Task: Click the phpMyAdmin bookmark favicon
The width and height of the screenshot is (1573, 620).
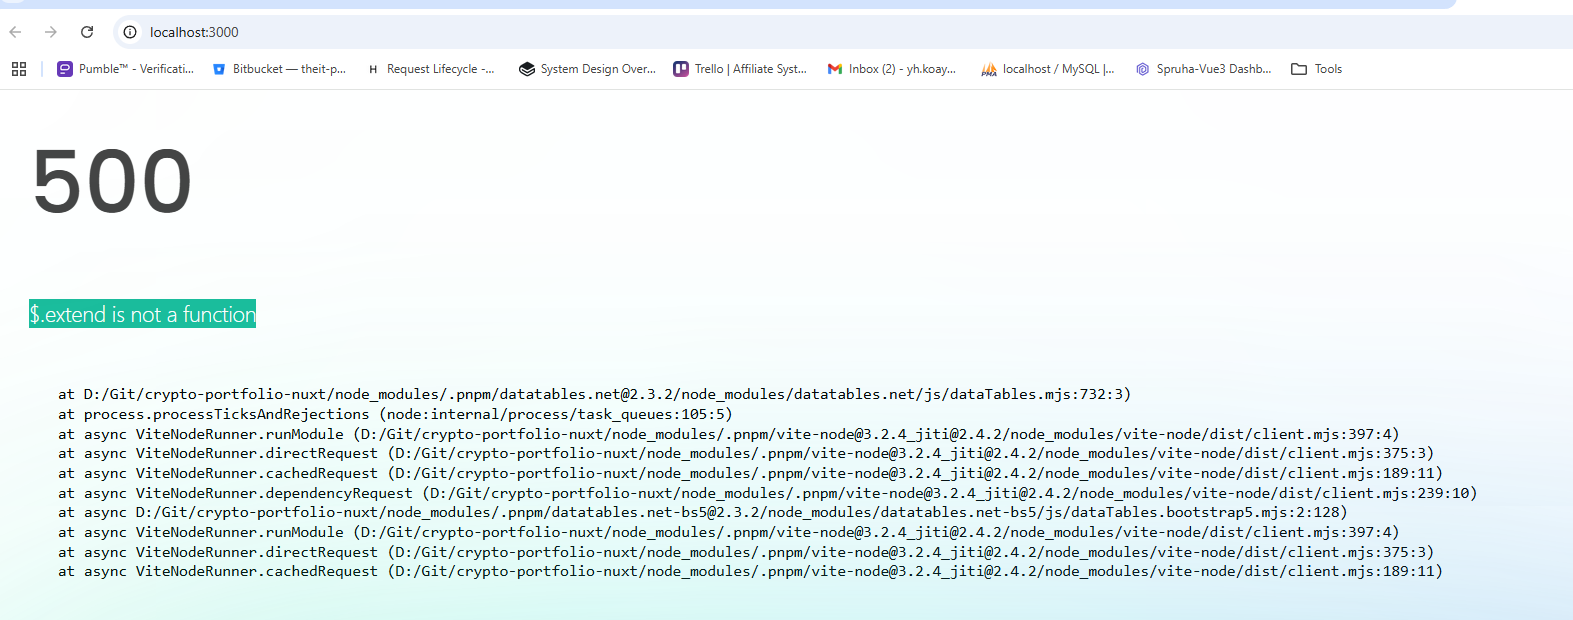Action: tap(989, 69)
